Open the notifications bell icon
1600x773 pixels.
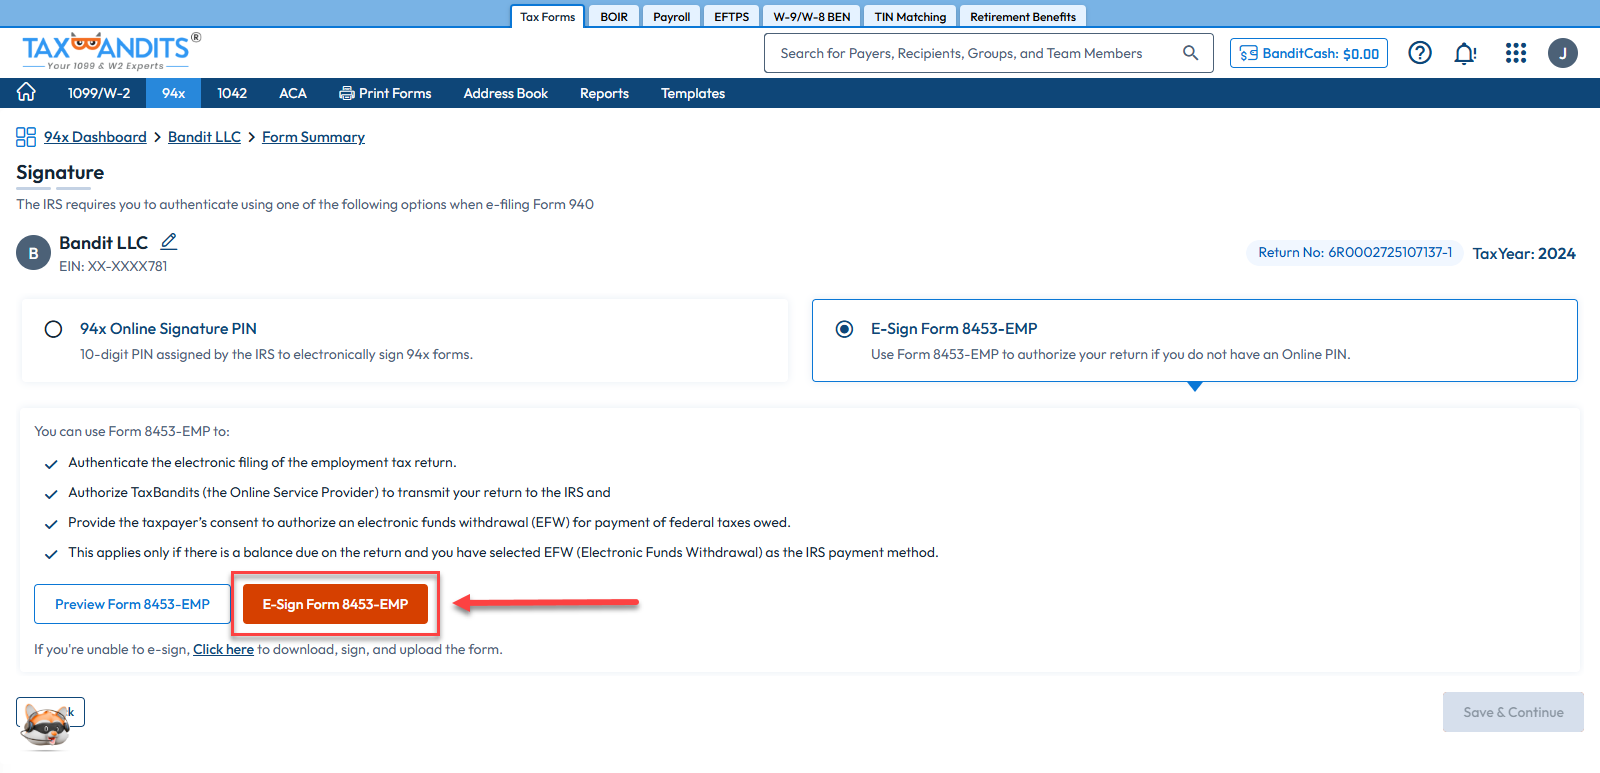pyautogui.click(x=1465, y=53)
